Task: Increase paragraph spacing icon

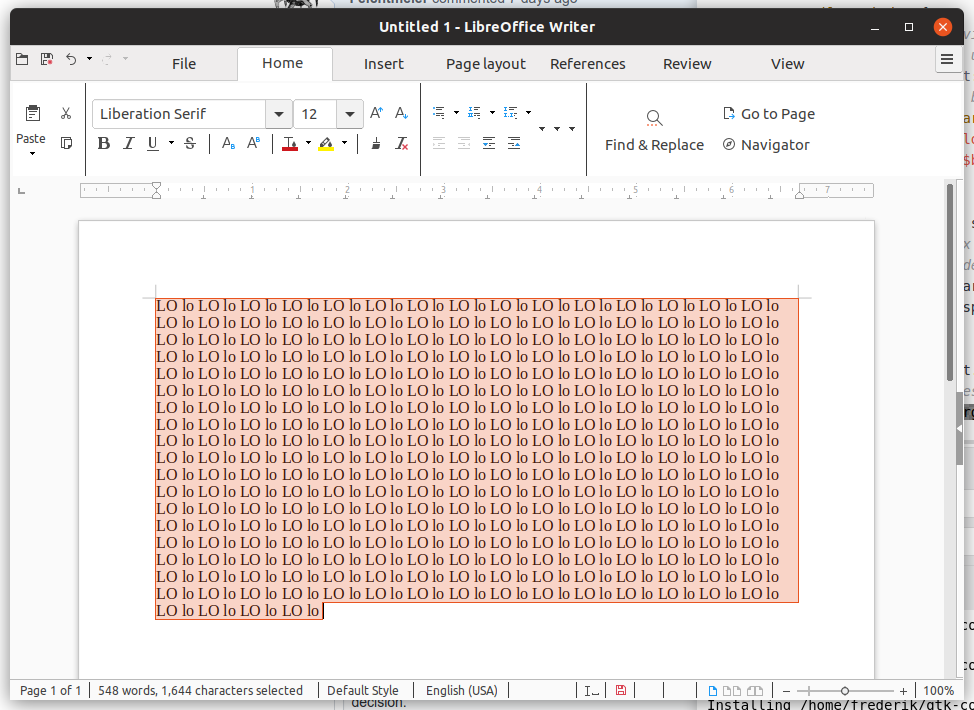Action: pyautogui.click(x=489, y=144)
